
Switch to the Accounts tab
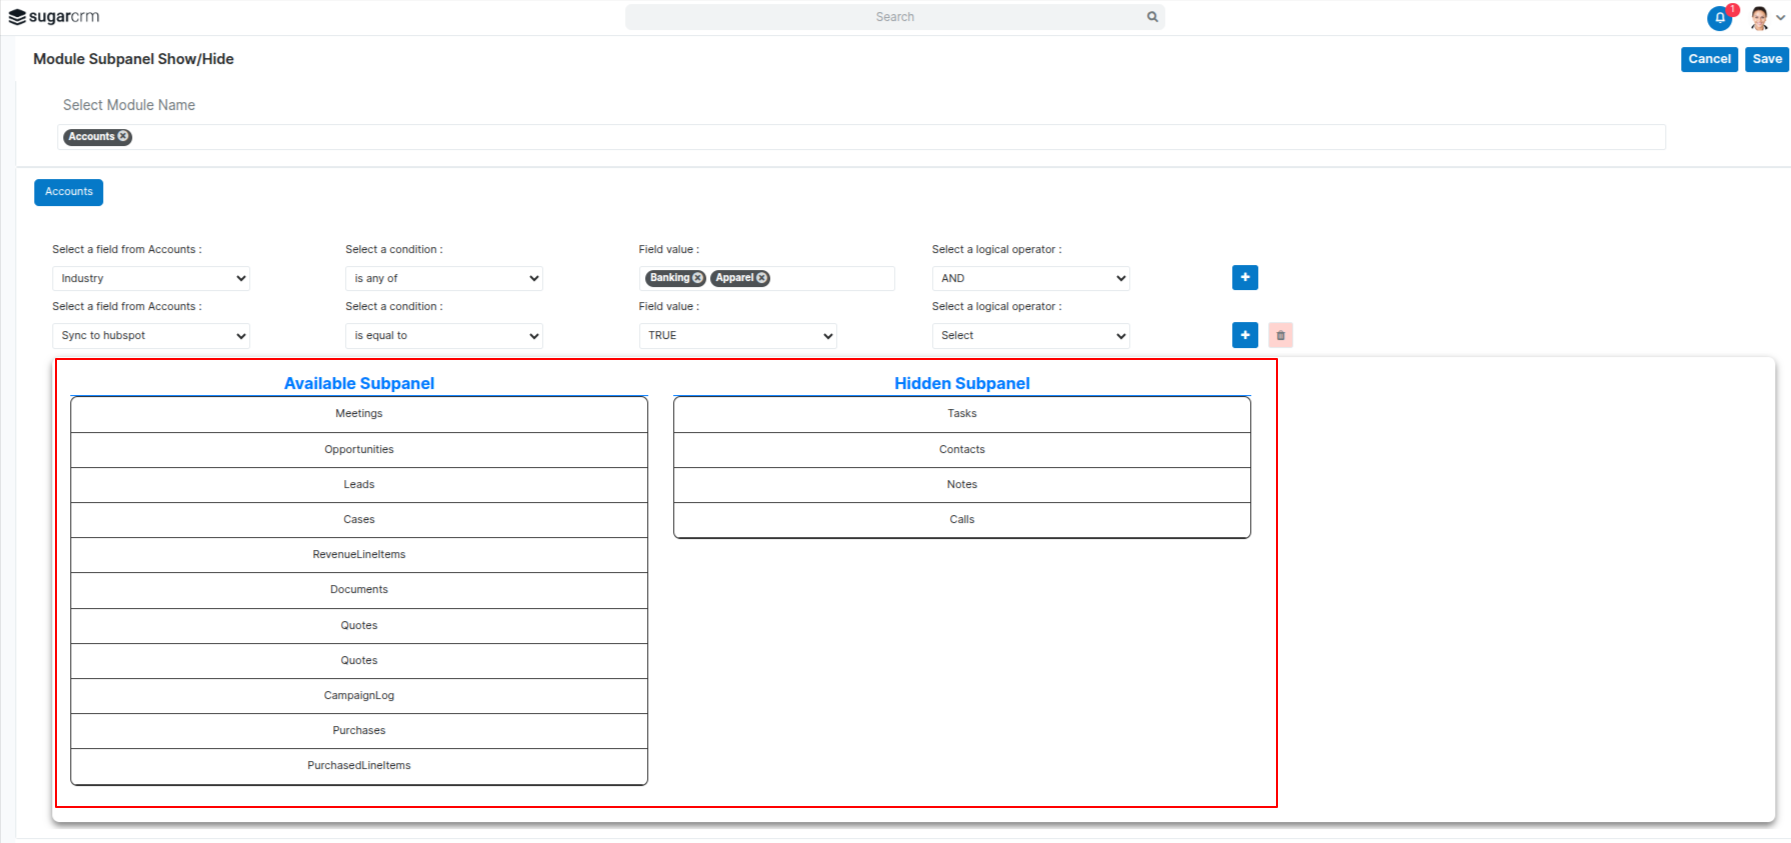tap(69, 192)
